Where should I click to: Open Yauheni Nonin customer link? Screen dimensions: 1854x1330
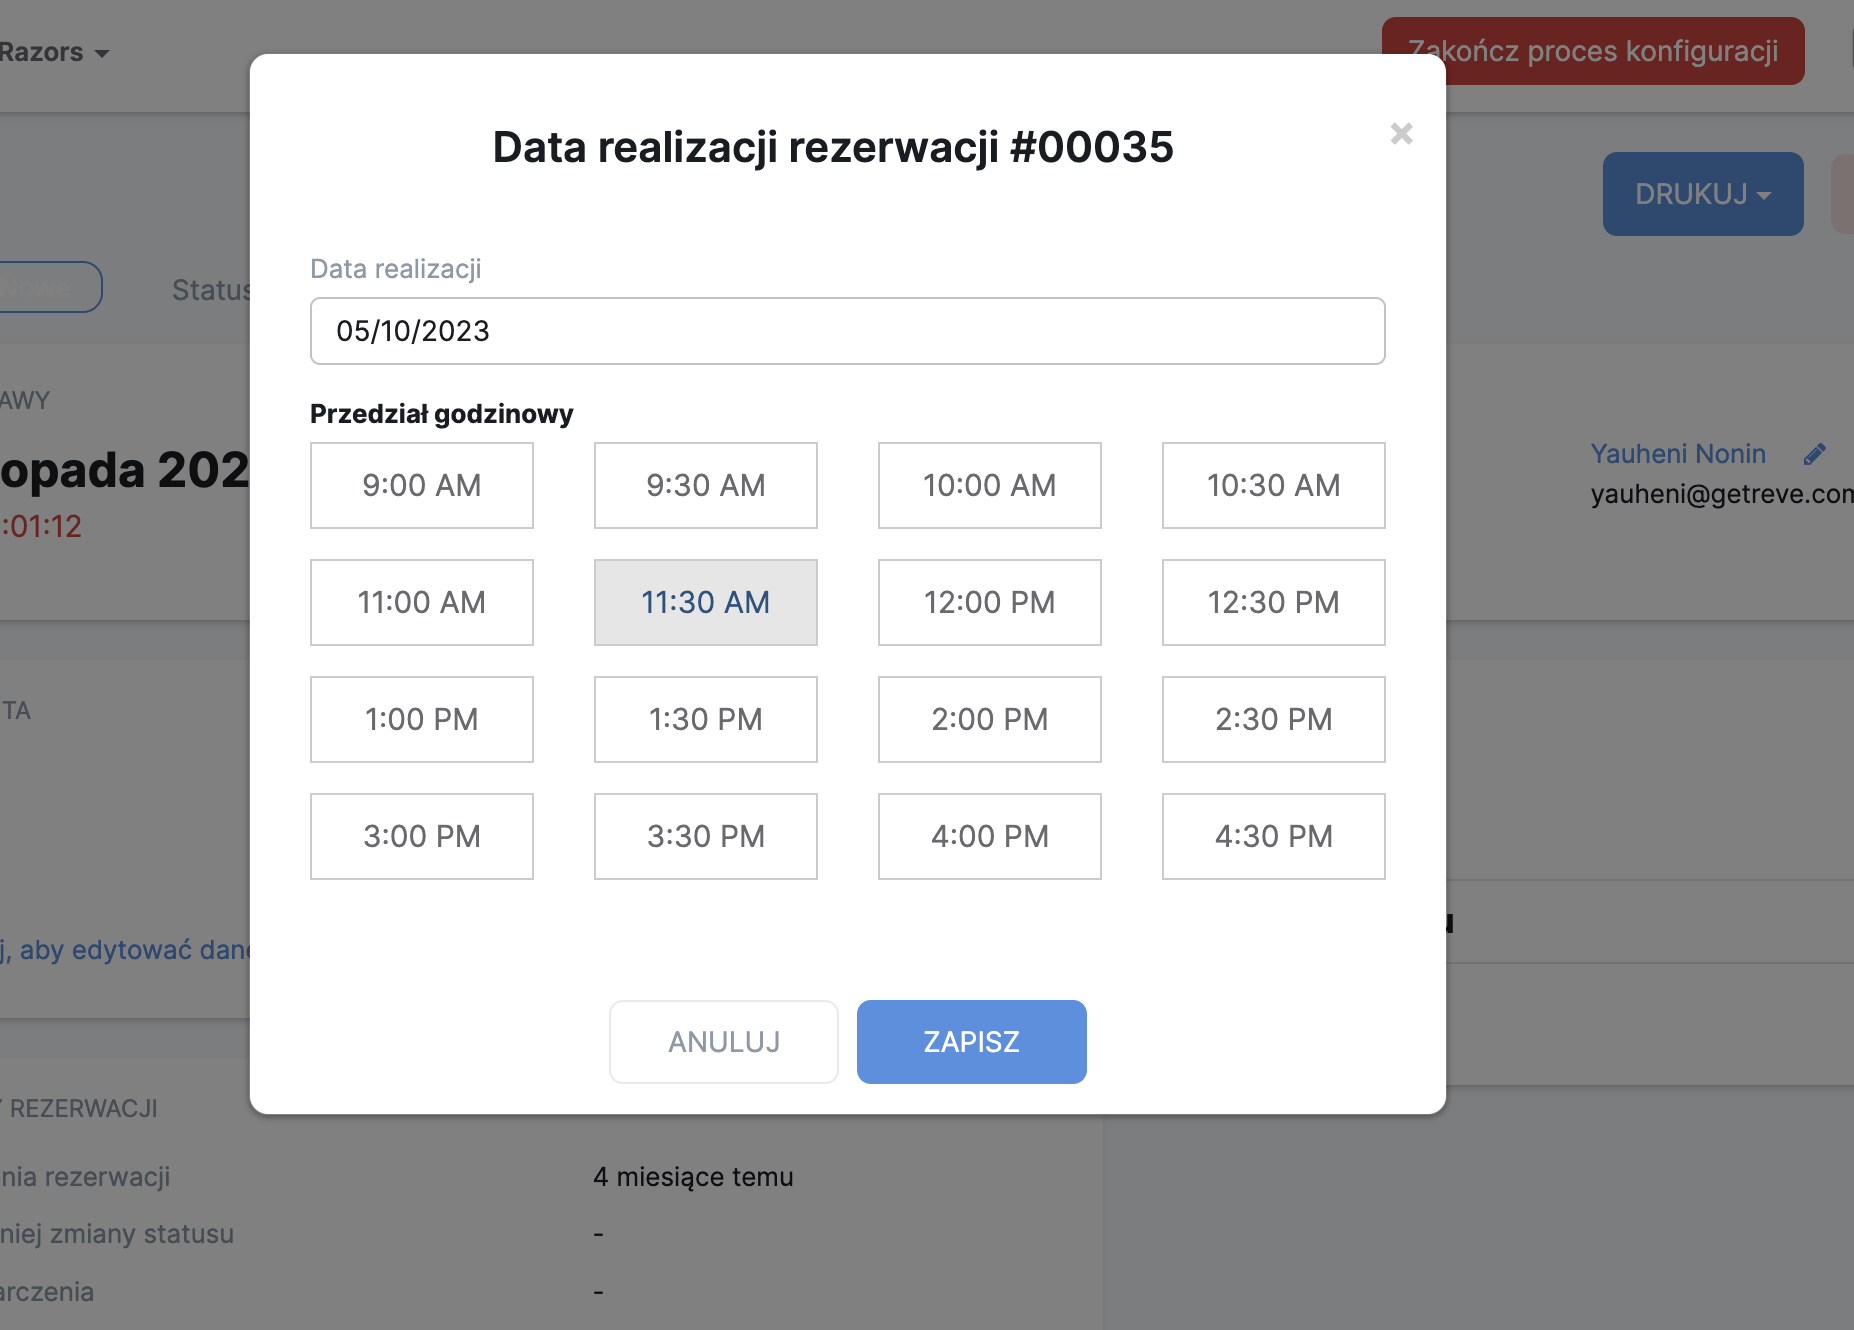[x=1677, y=454]
